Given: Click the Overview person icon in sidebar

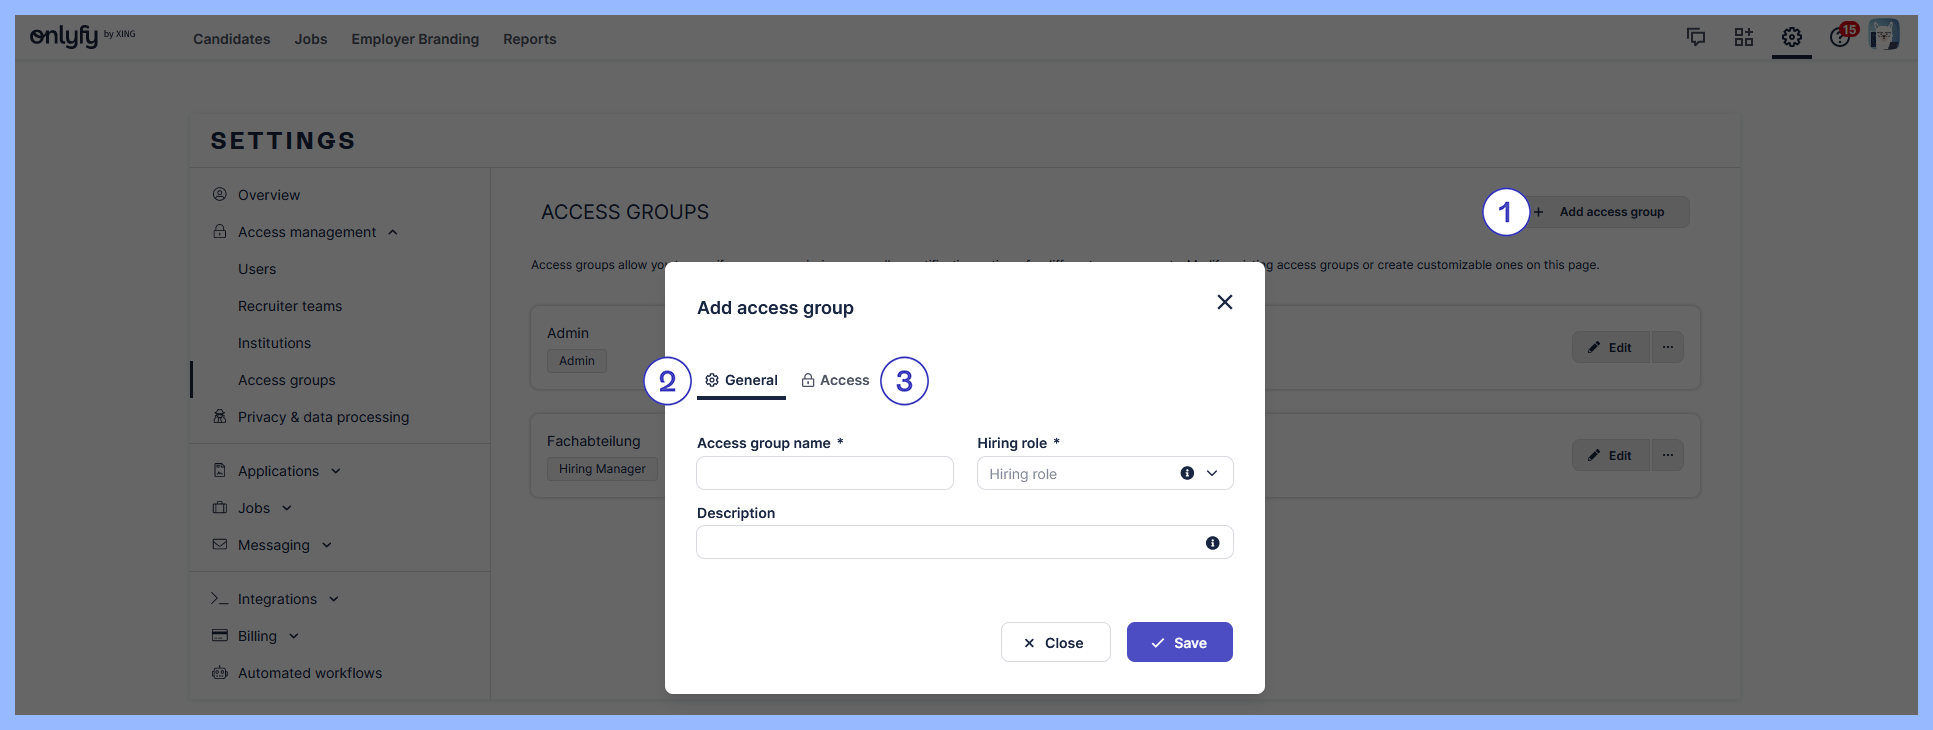Looking at the screenshot, I should (x=220, y=194).
